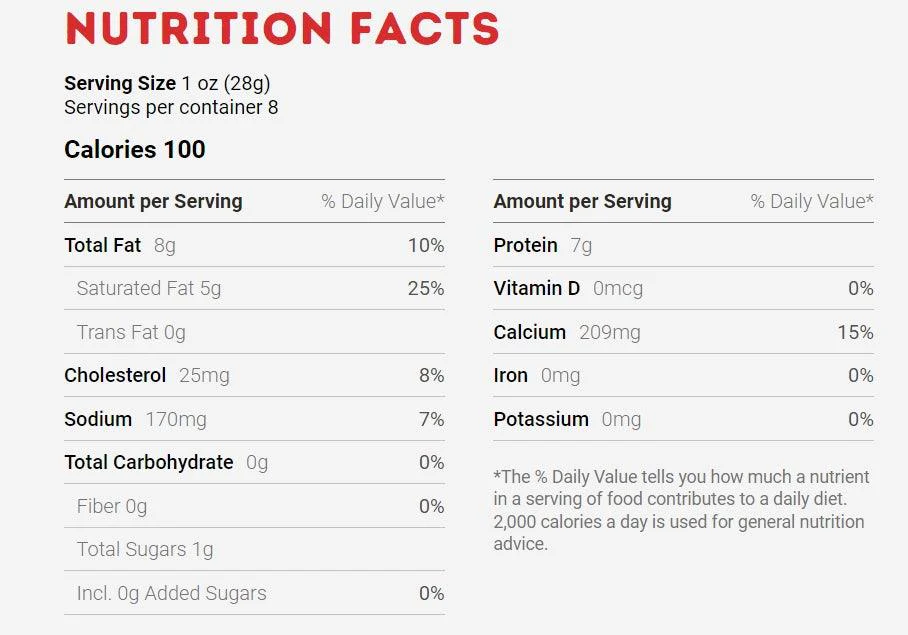908x635 pixels.
Task: Click the Protein 7g row
Action: point(683,245)
